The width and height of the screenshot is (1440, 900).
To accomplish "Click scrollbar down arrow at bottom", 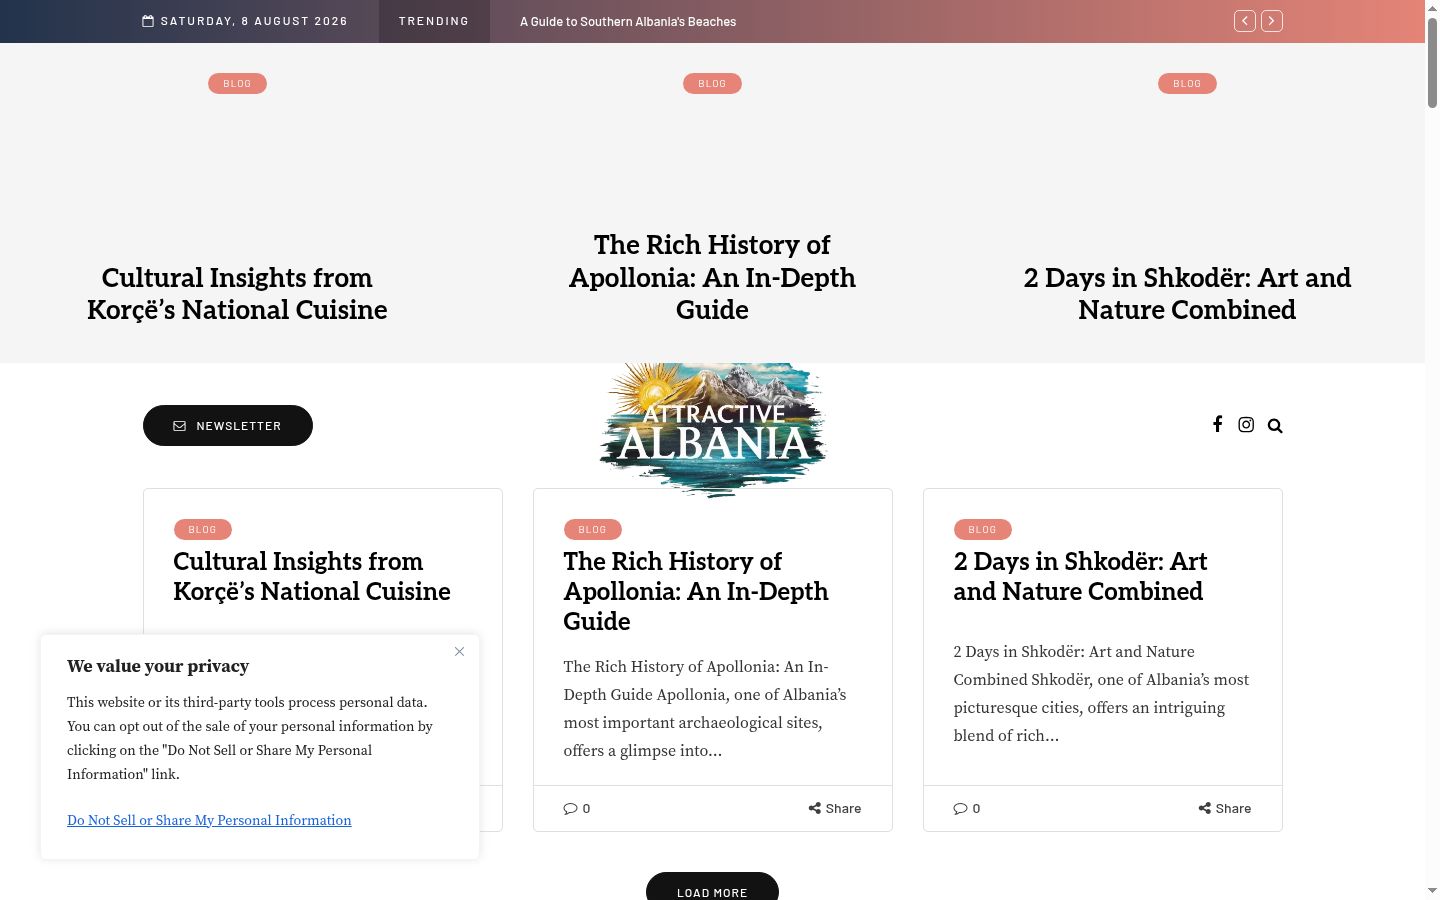I will (x=1432, y=891).
